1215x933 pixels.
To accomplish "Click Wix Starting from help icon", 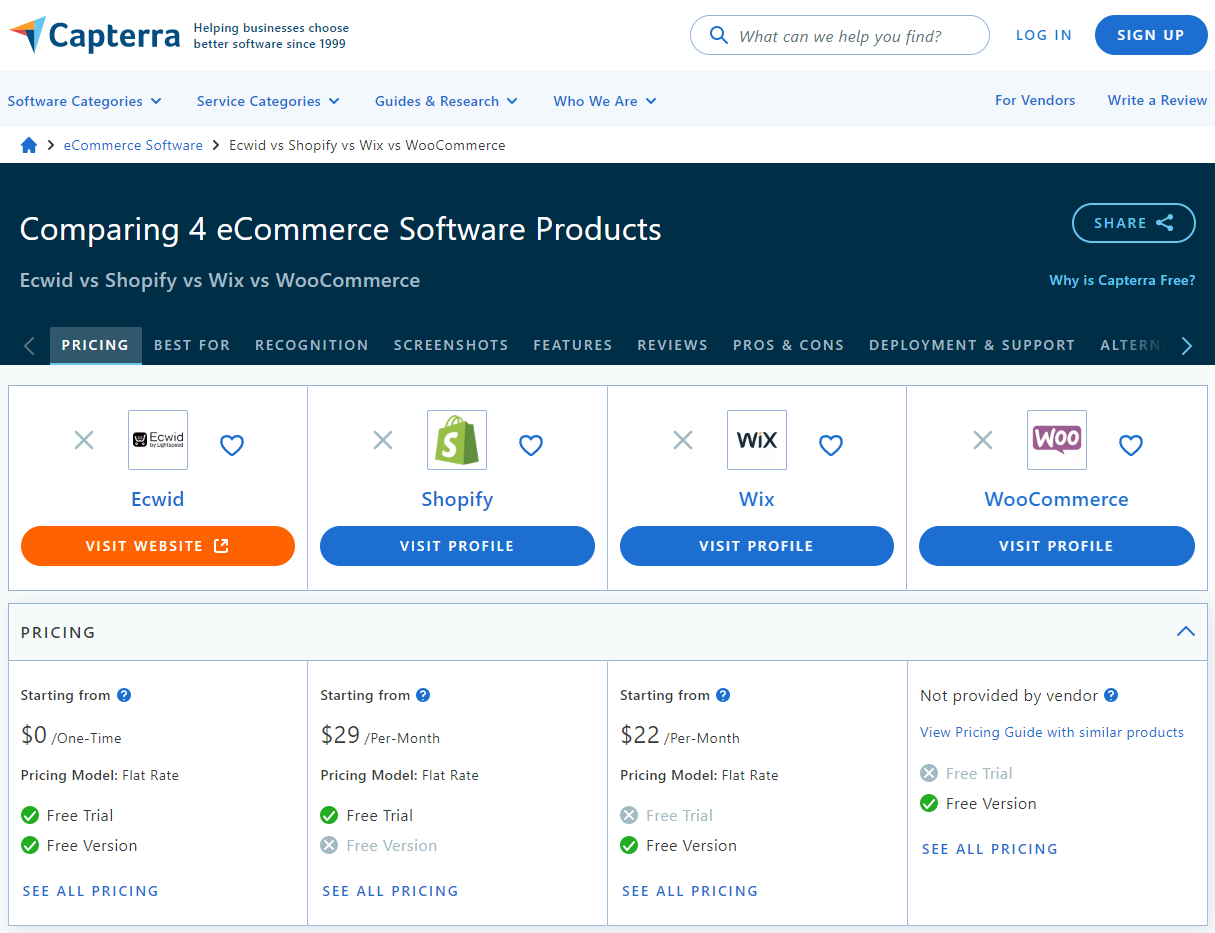I will (723, 695).
